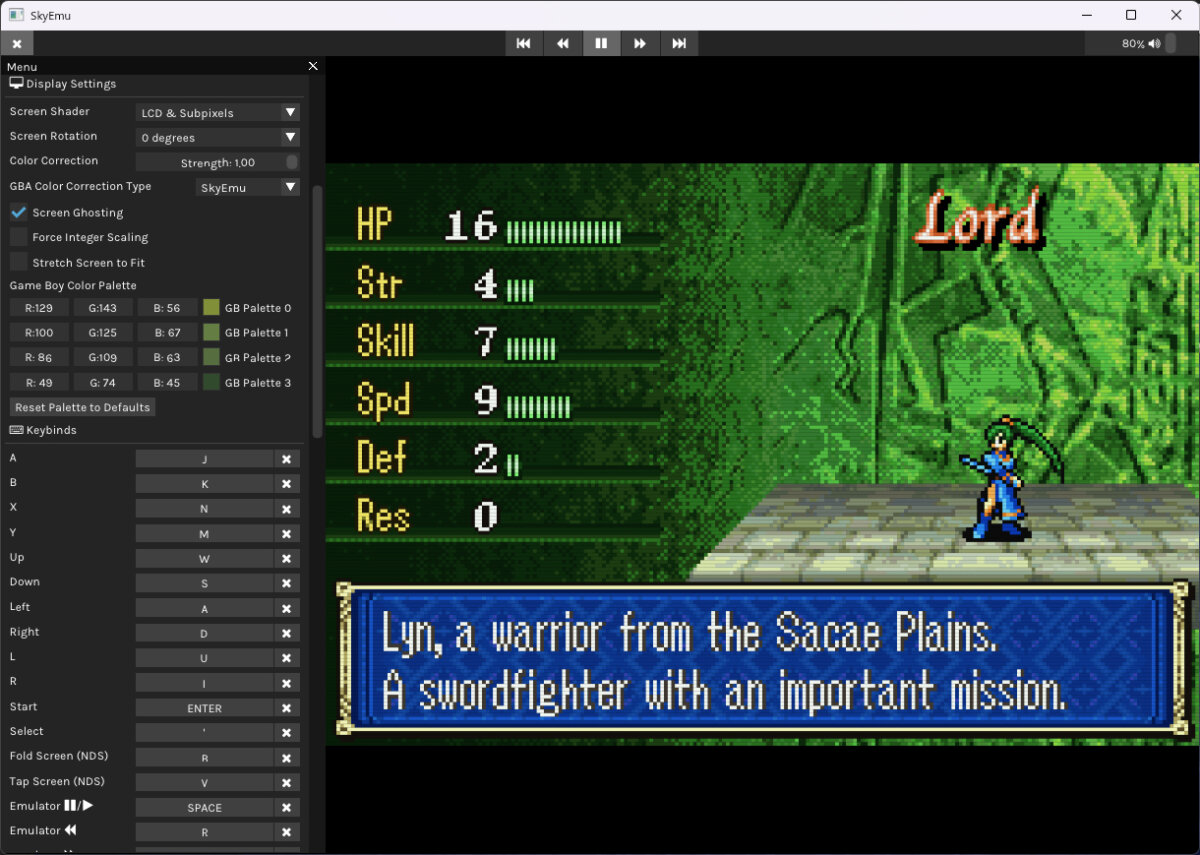Change the Fold Screen (NDS) key binding

204,757
